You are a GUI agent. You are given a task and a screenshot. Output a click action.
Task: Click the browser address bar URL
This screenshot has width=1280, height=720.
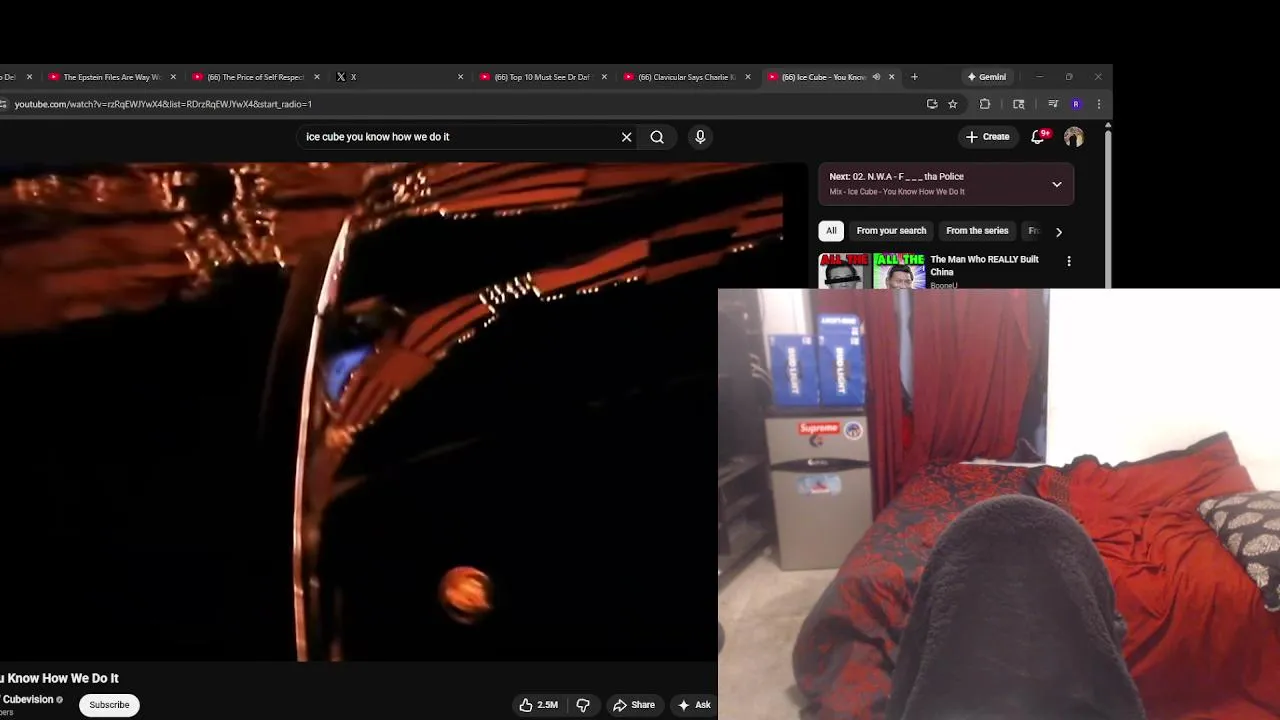[x=163, y=104]
